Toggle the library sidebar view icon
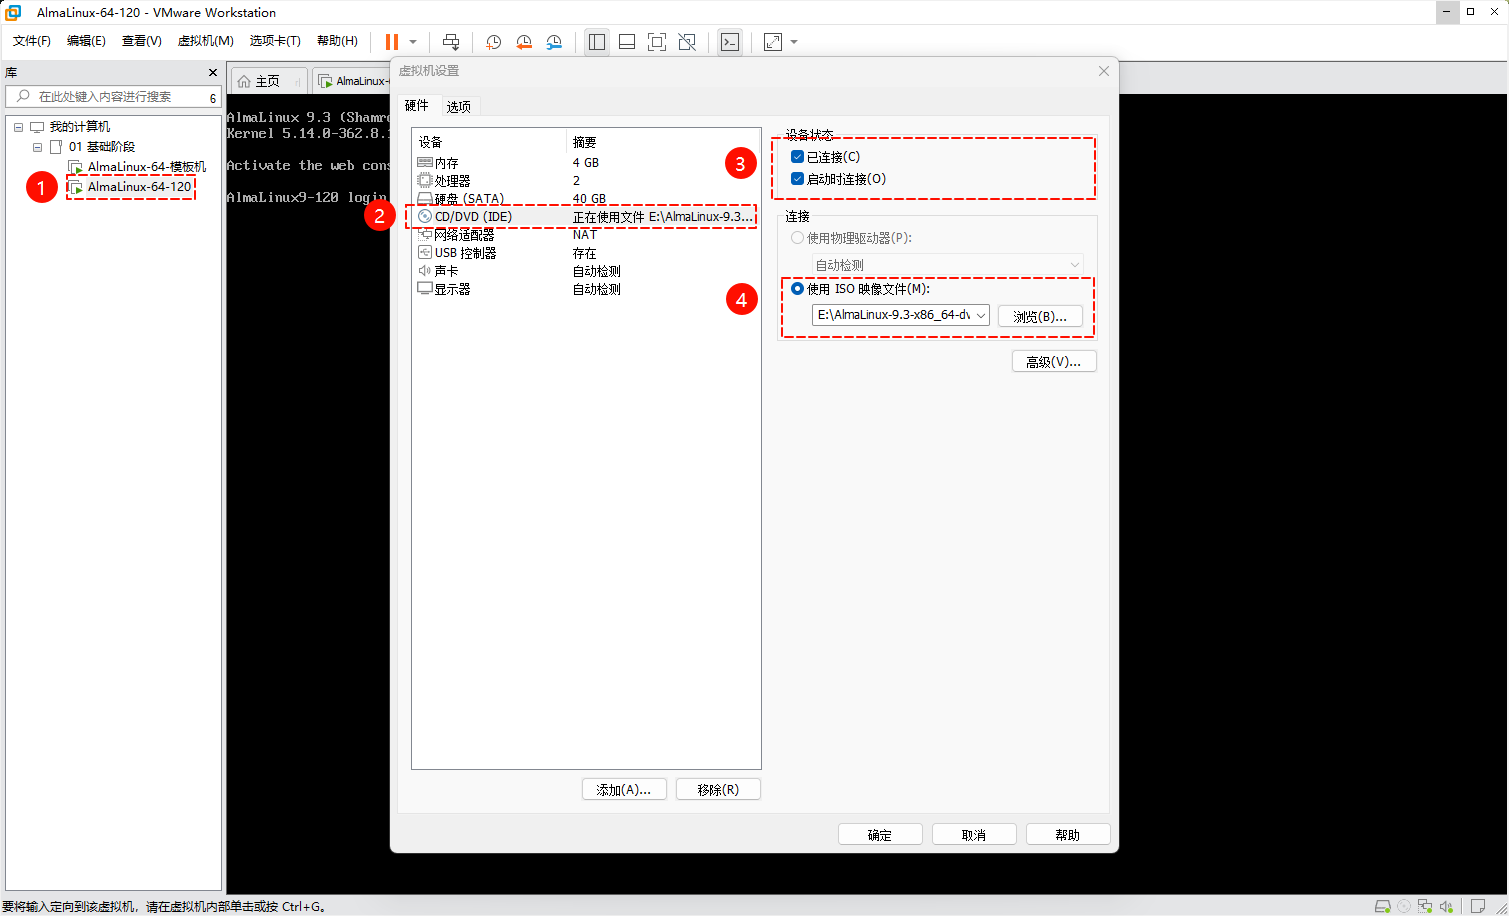This screenshot has width=1509, height=916. [597, 42]
